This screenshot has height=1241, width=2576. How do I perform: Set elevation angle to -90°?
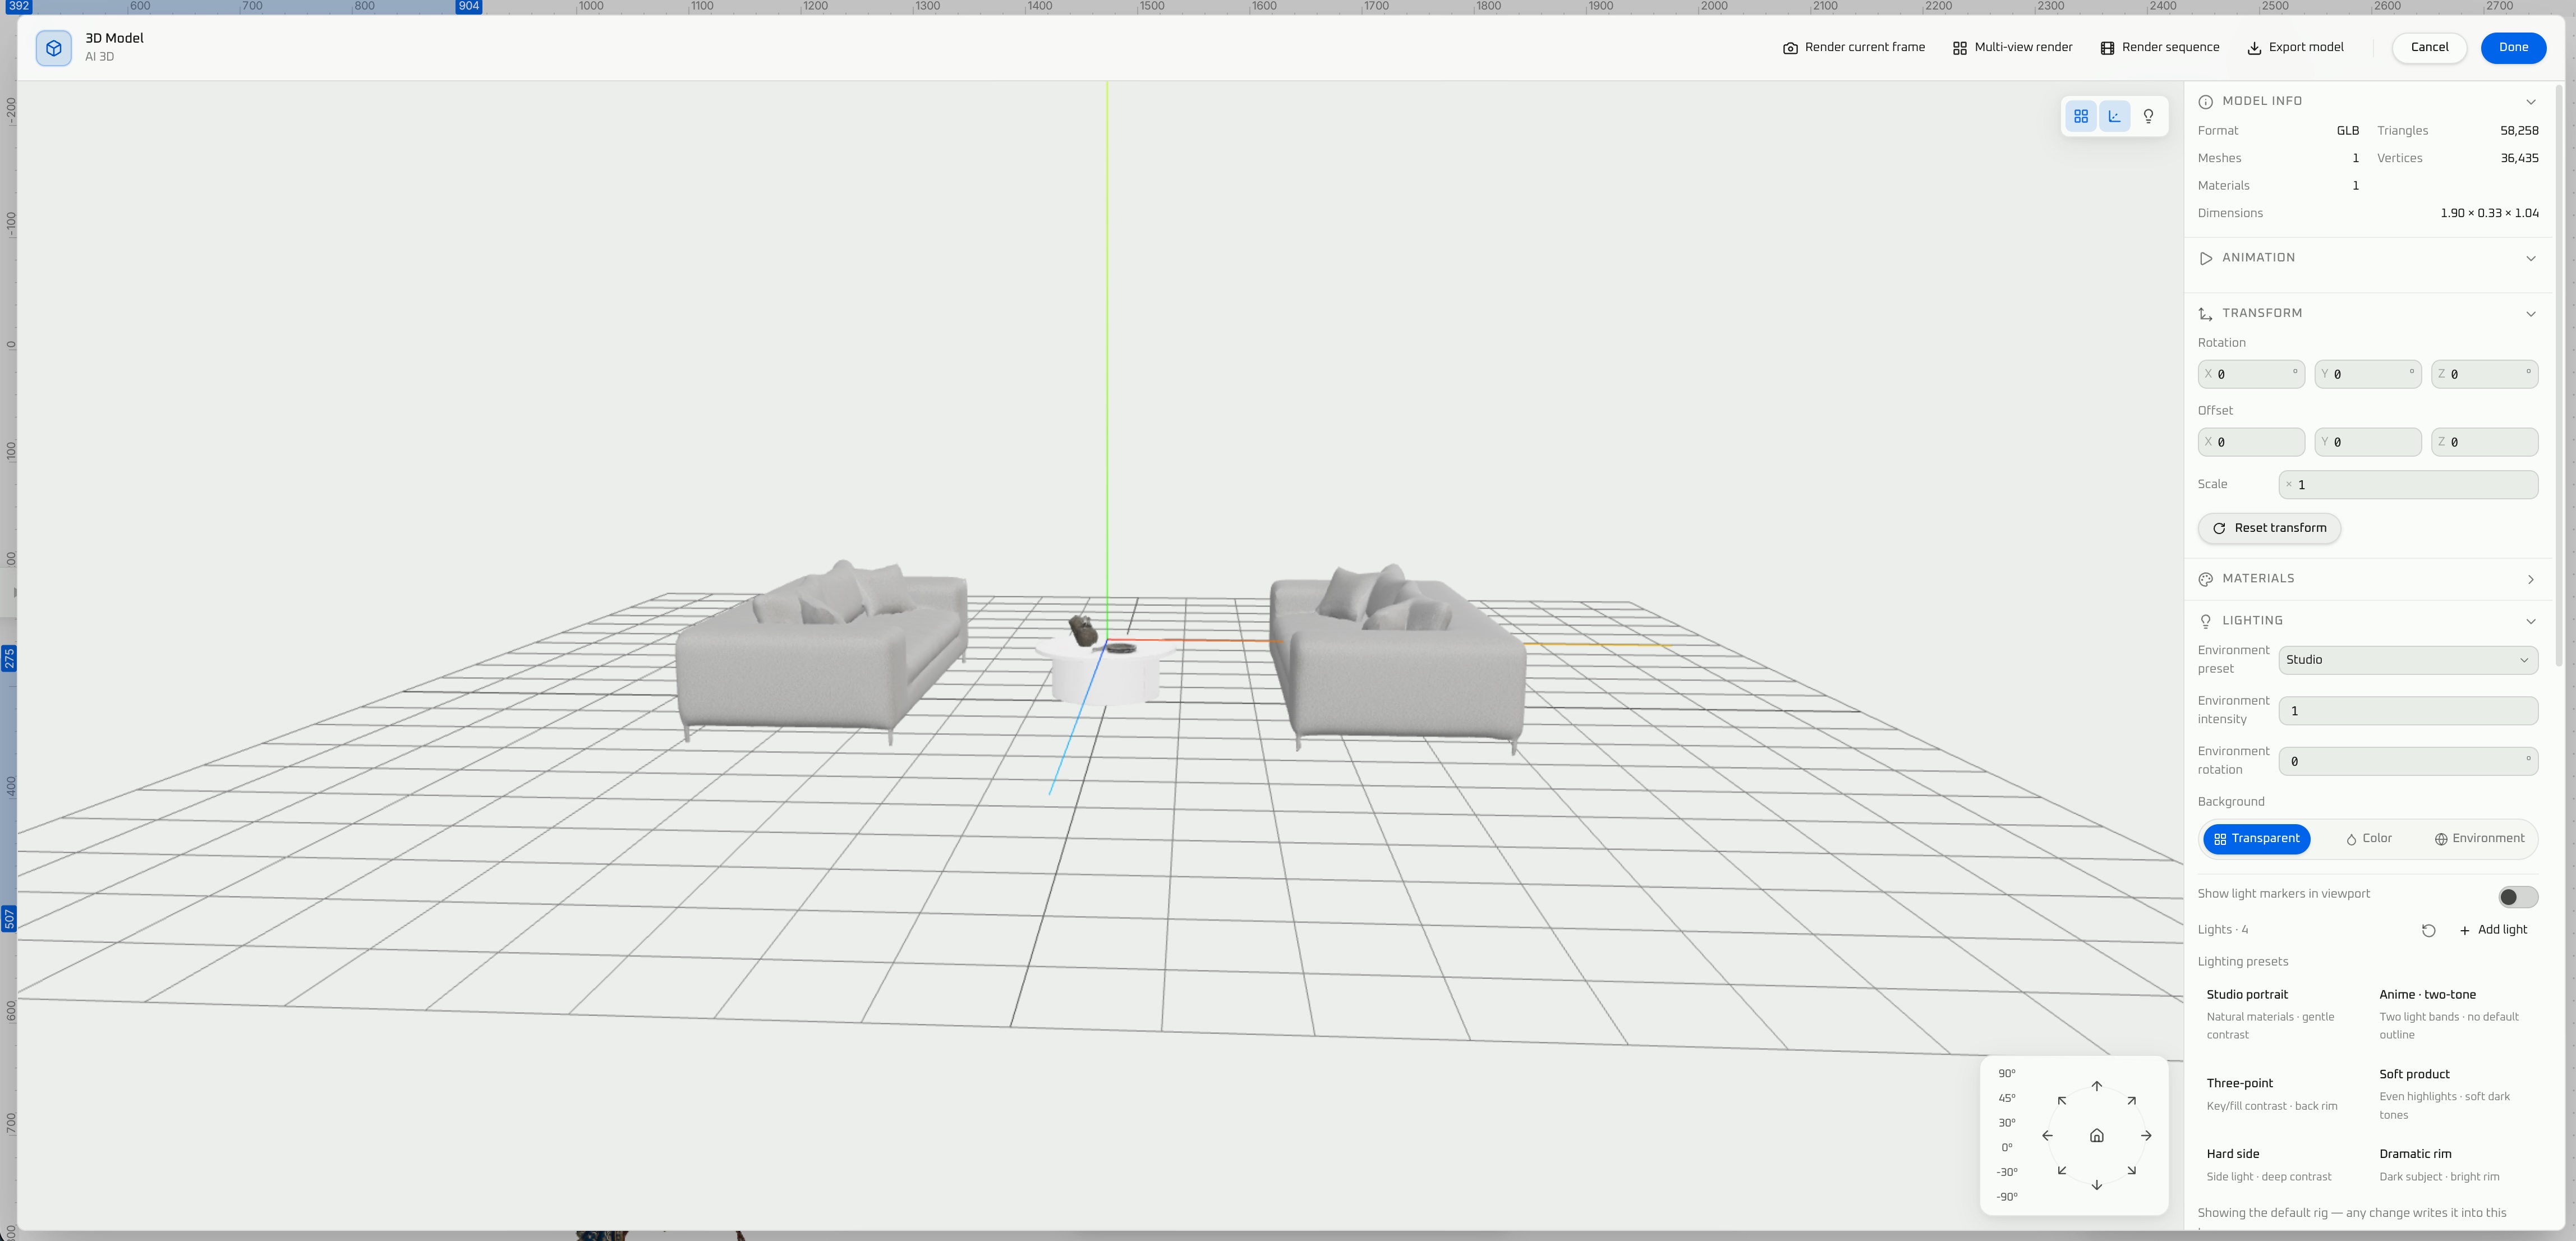(2007, 1197)
